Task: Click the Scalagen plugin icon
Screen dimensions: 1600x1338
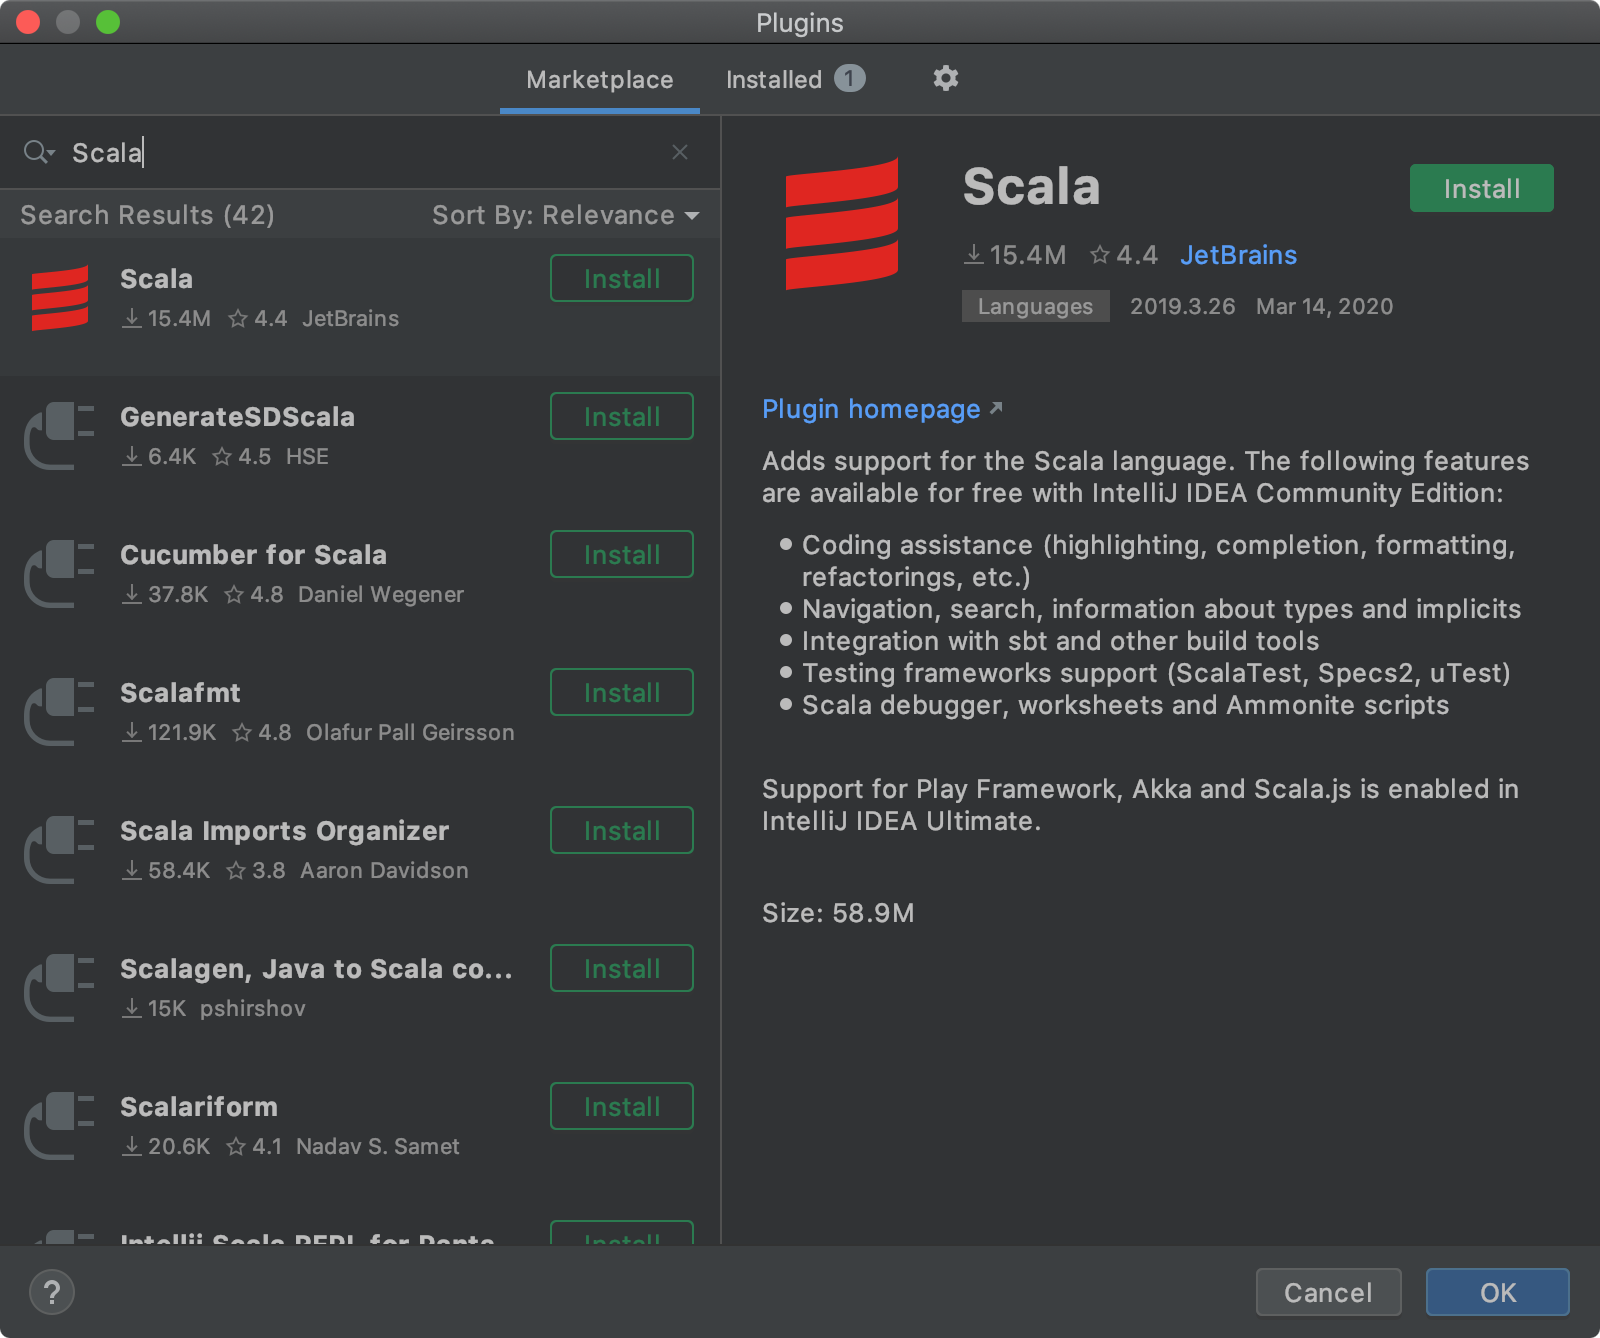Action: [x=60, y=988]
